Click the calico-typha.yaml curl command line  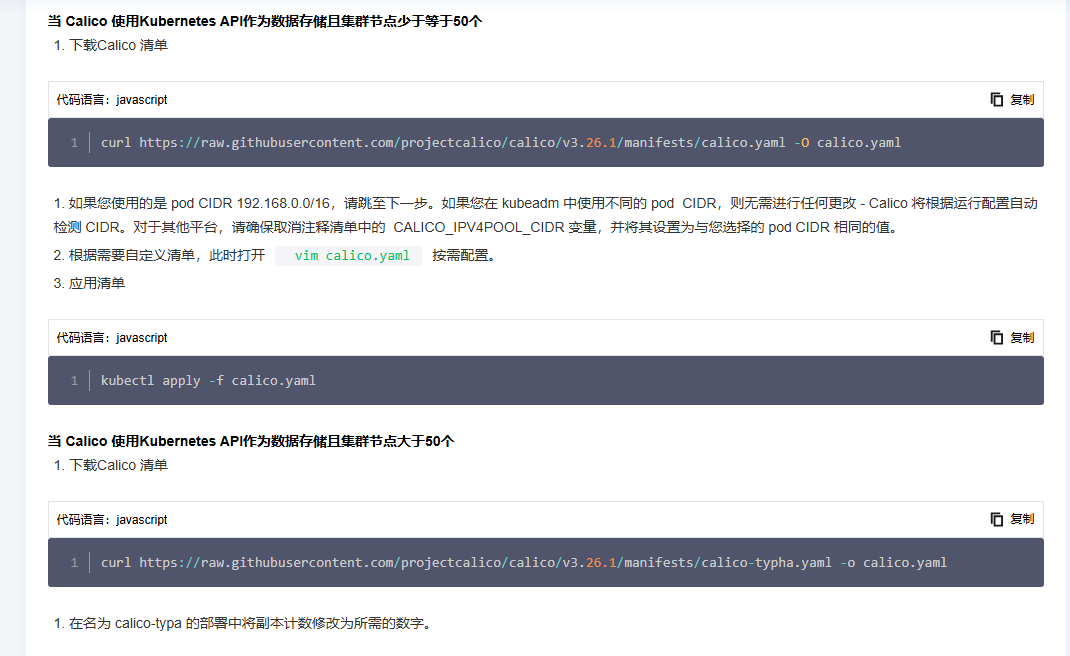coord(524,563)
